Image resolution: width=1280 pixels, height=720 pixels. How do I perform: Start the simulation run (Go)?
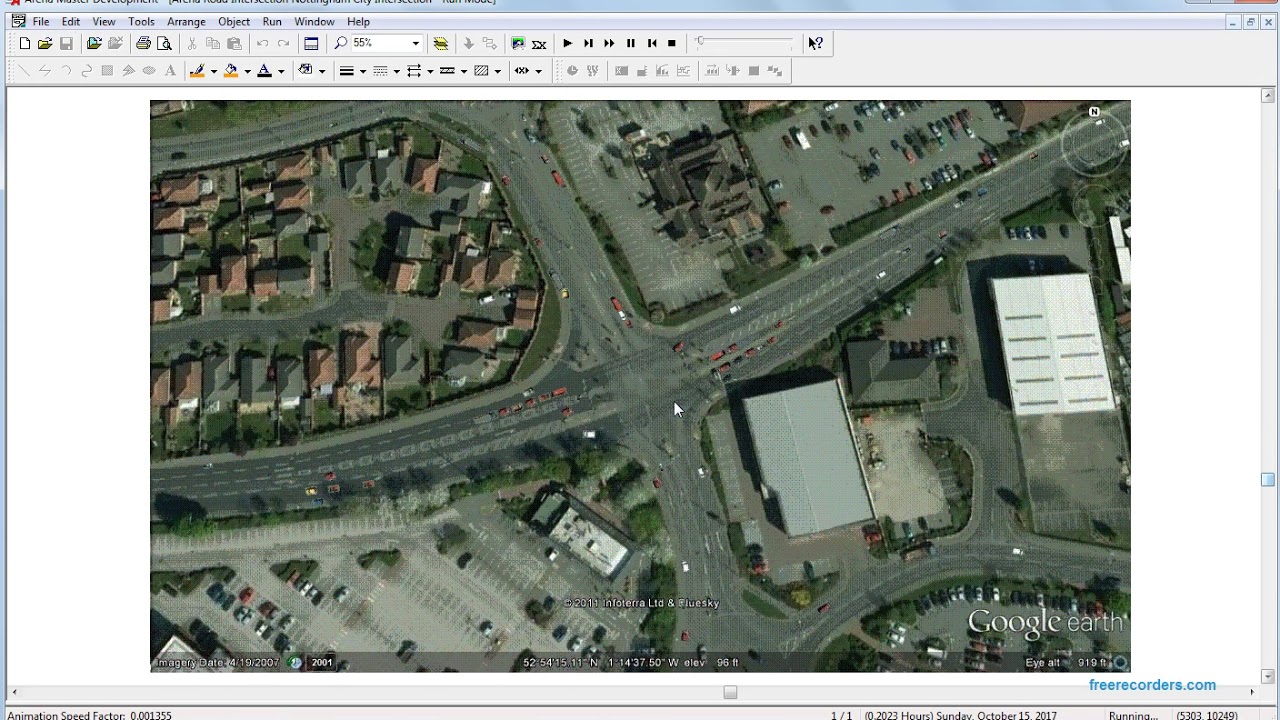[567, 43]
